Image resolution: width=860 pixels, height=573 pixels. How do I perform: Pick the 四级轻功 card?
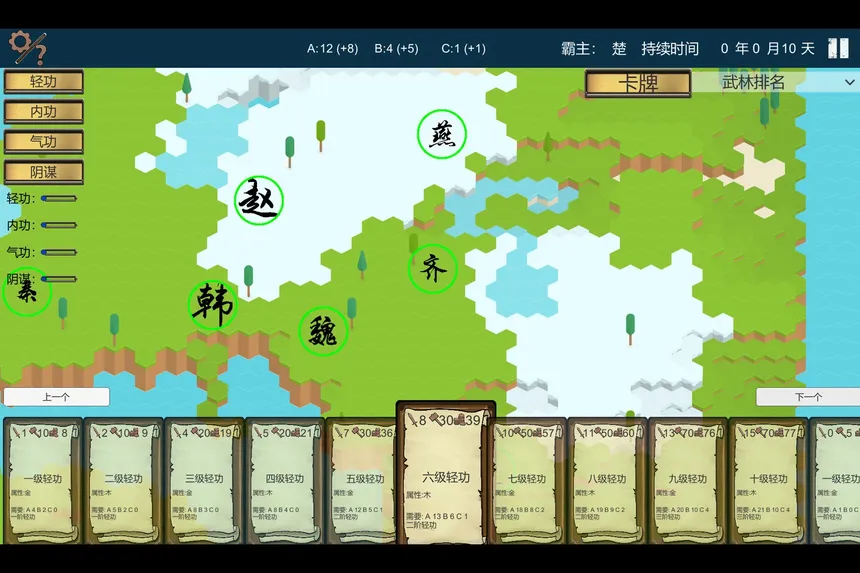pyautogui.click(x=285, y=481)
